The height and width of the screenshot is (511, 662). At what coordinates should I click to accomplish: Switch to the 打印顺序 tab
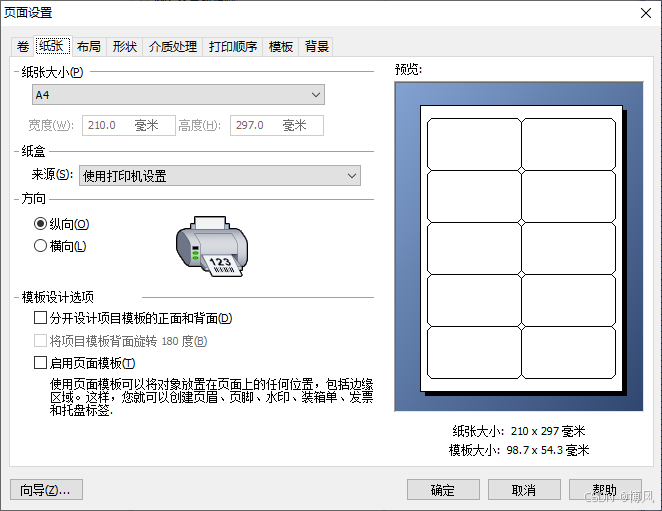coord(233,46)
